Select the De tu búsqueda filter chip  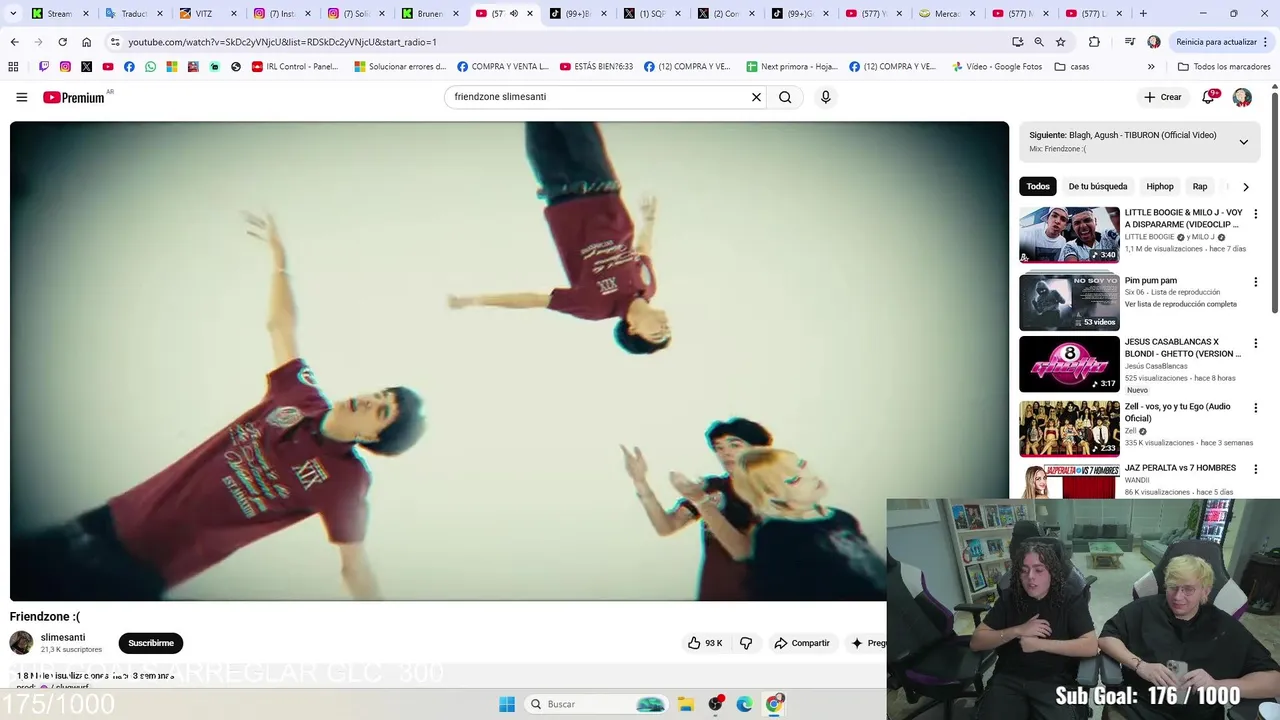[x=1097, y=187]
